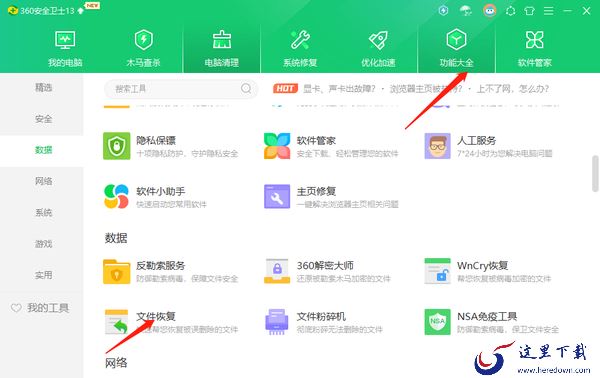Screen dimensions: 600x378
Task: Click the 反勒索服务 yellow folder icon
Action: (x=116, y=271)
